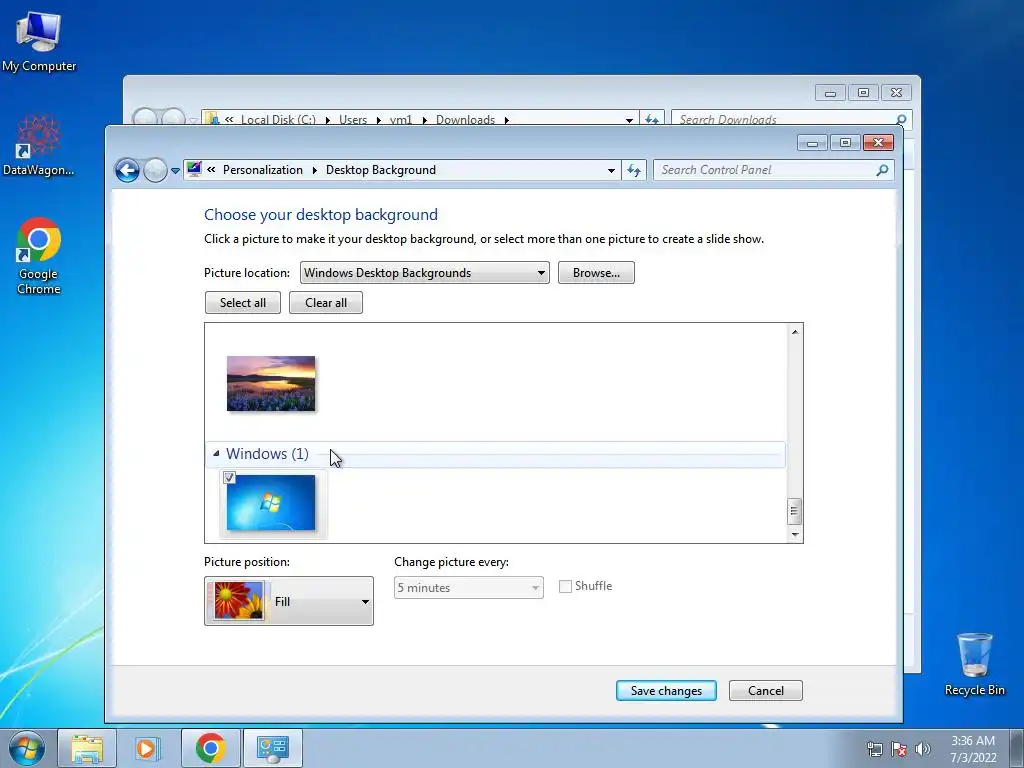Click Save changes

(666, 690)
